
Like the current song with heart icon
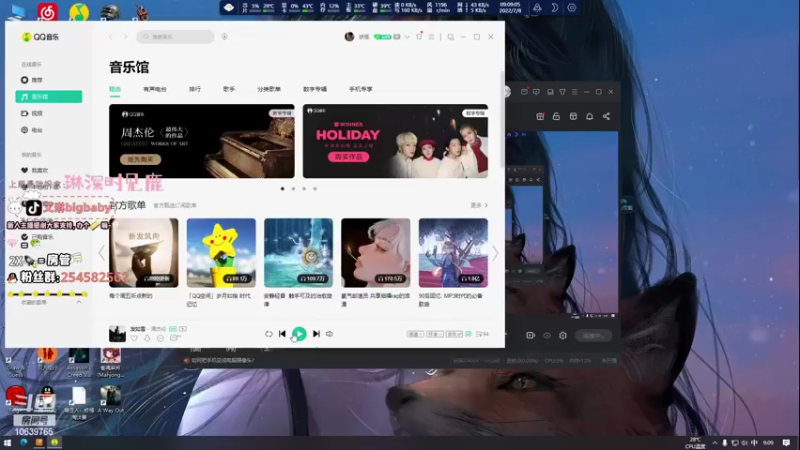coord(134,338)
